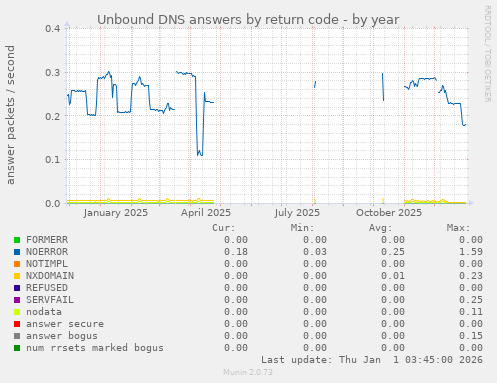Click the answer bogus gray legend swatch
This screenshot has height=383, width=497.
(17, 336)
